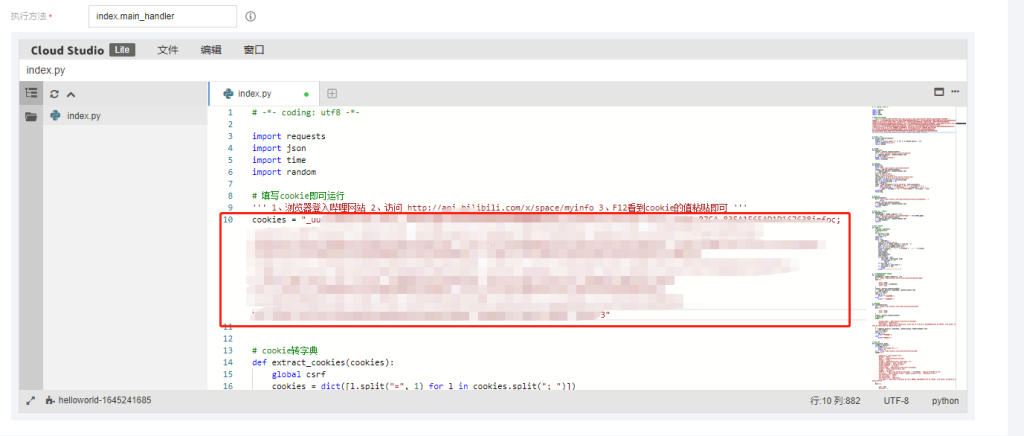This screenshot has width=1024, height=436.
Task: Click the unsaved green dot on the index.py tab
Action: coord(306,94)
